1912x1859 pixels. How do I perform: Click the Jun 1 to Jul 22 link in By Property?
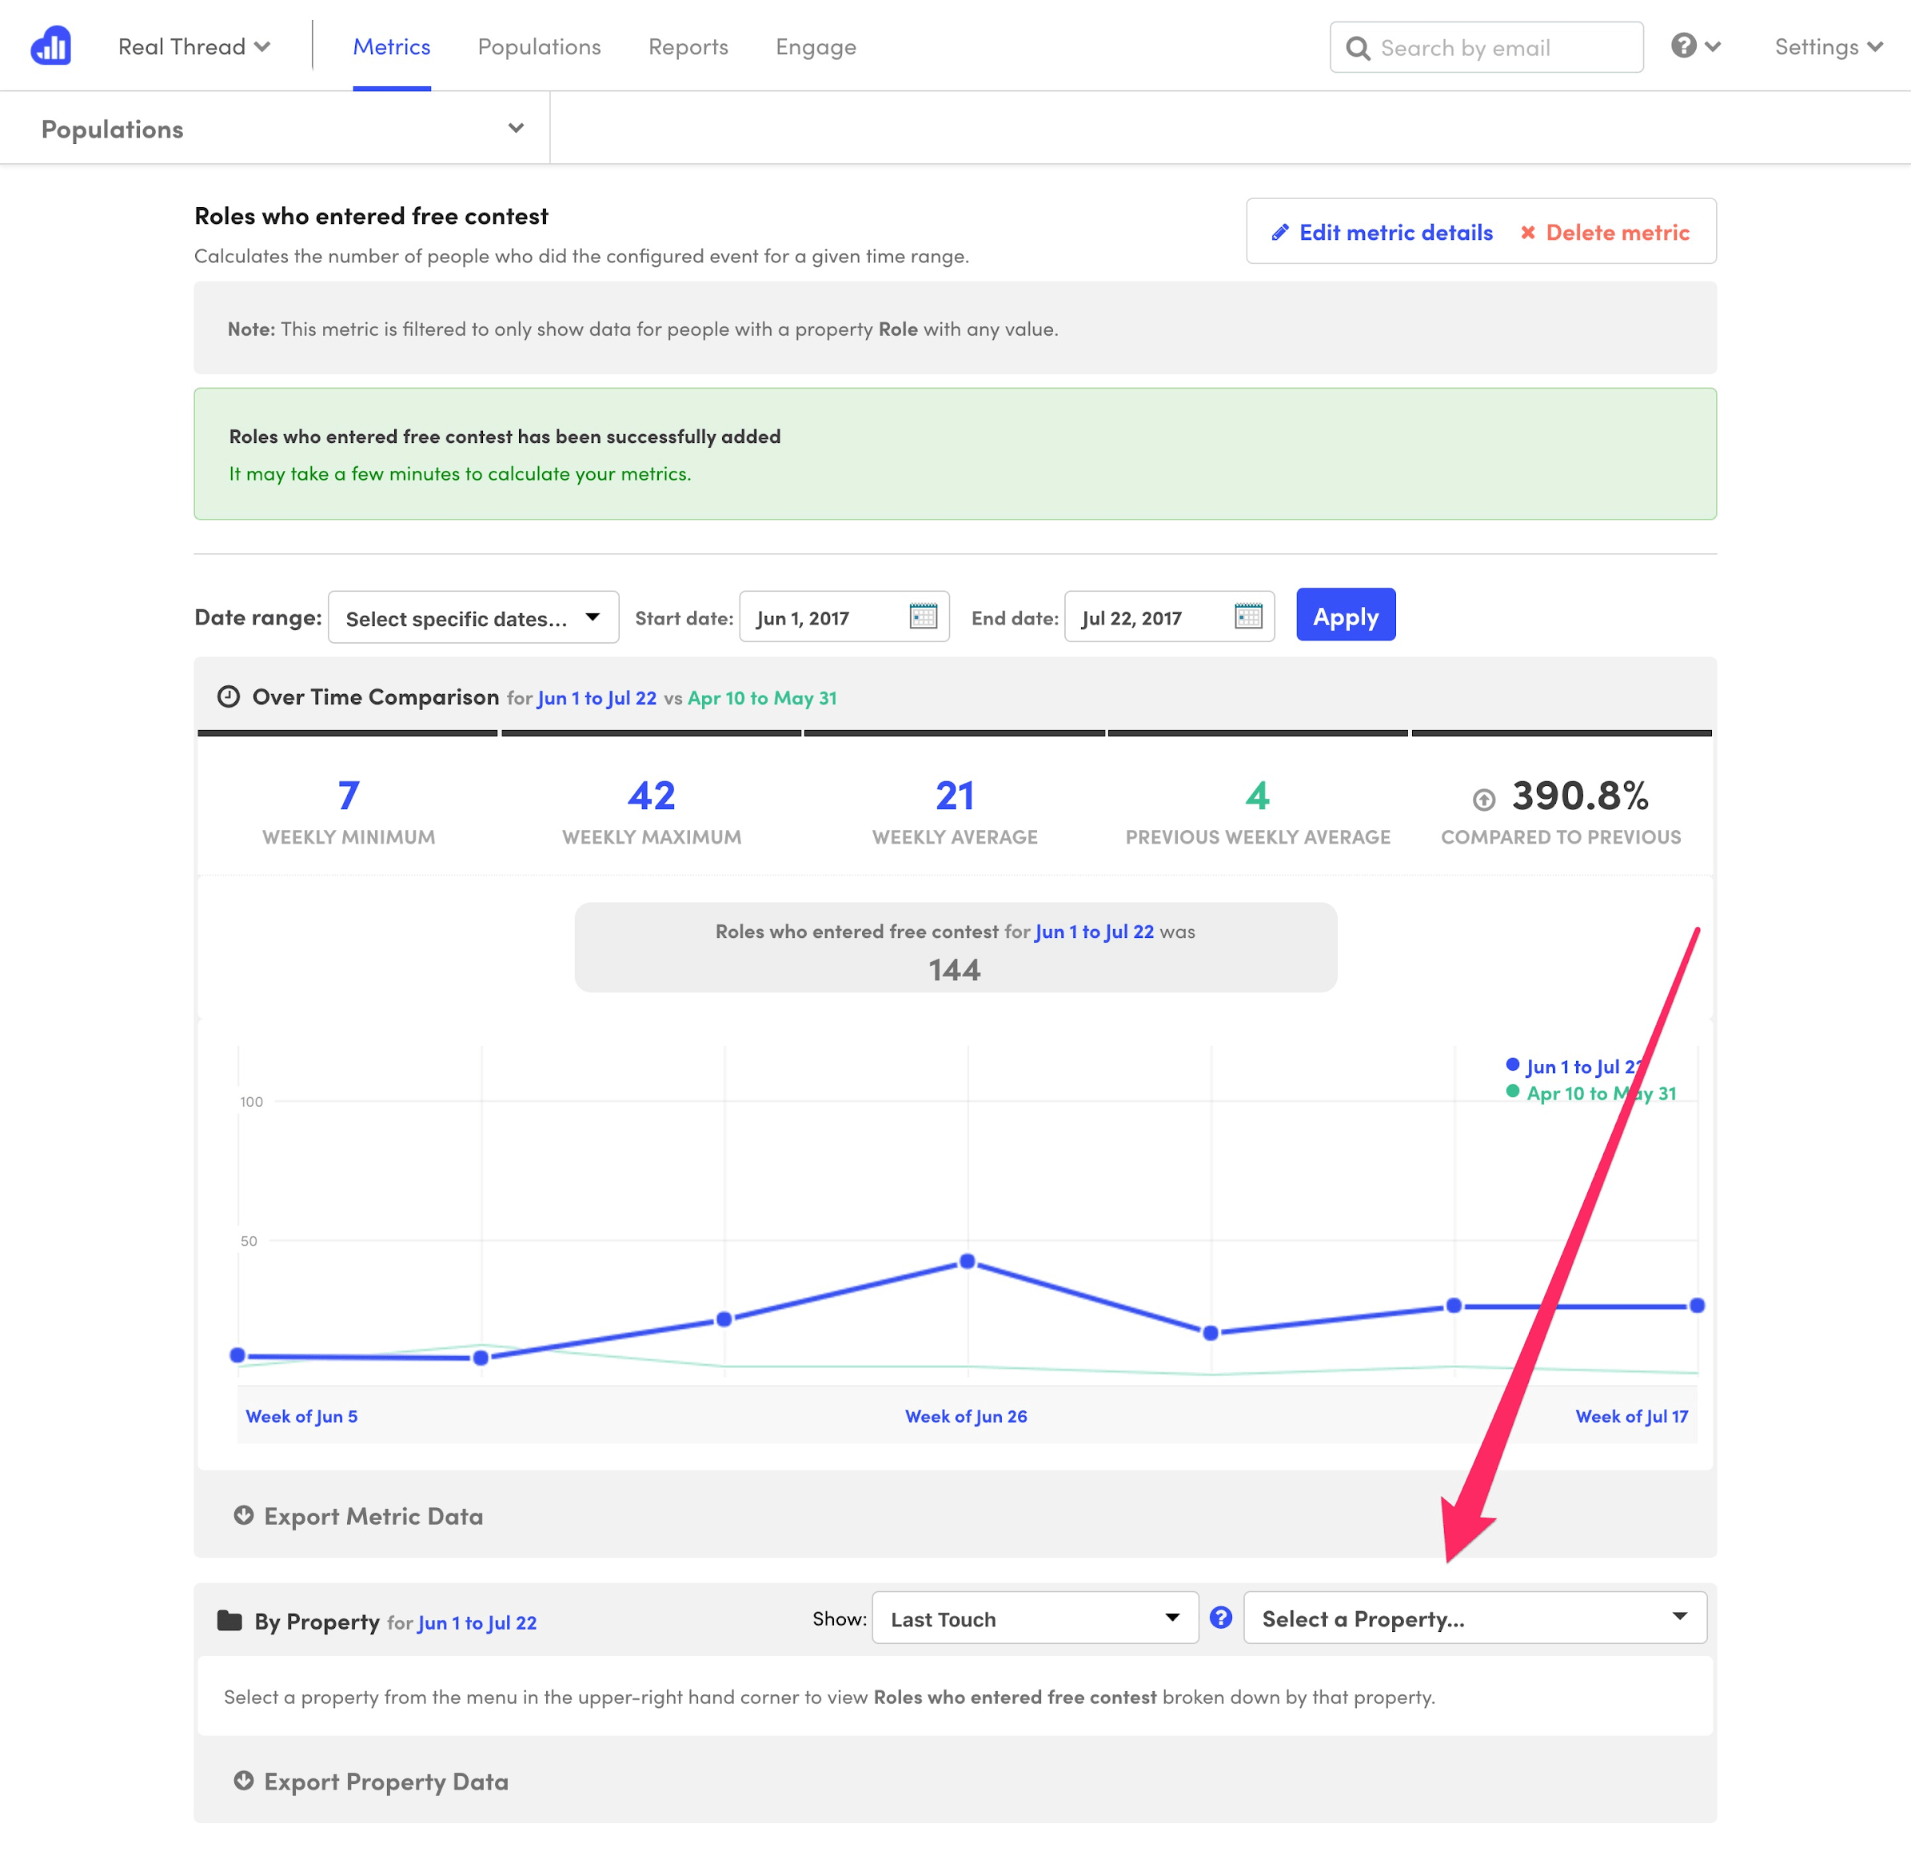(x=477, y=1623)
